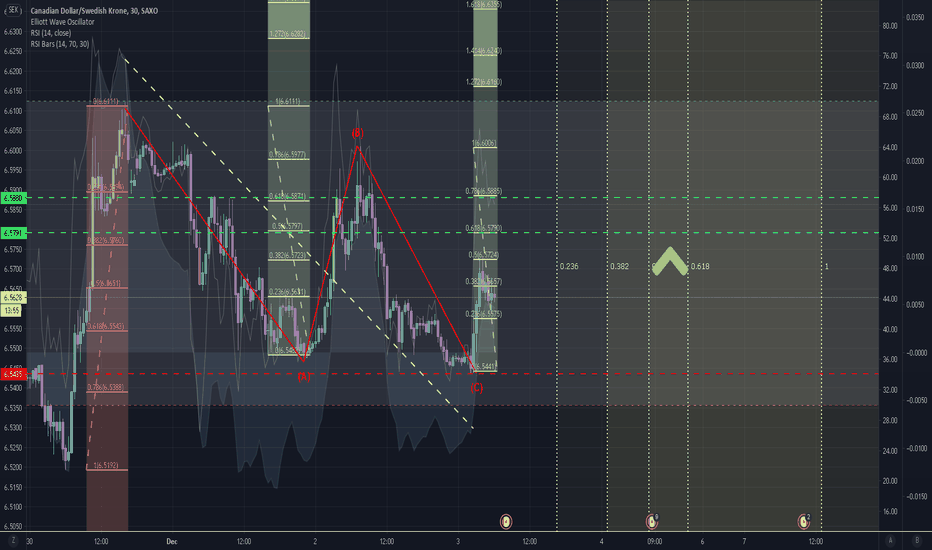Select the Elliott Wave Oscillator legend
This screenshot has height=550, width=932.
pos(62,22)
